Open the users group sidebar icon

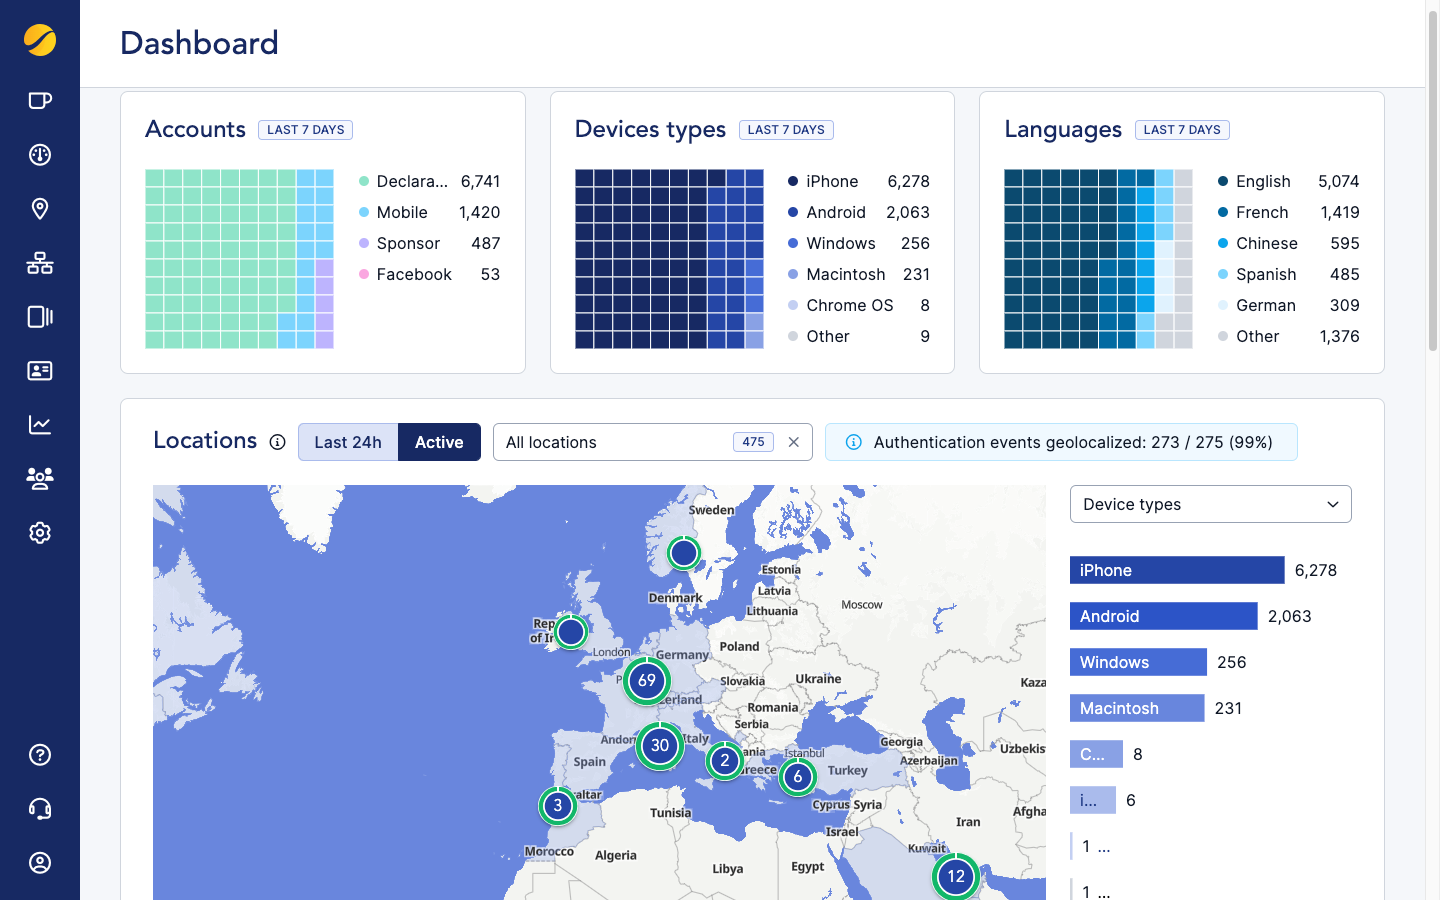[x=40, y=479]
